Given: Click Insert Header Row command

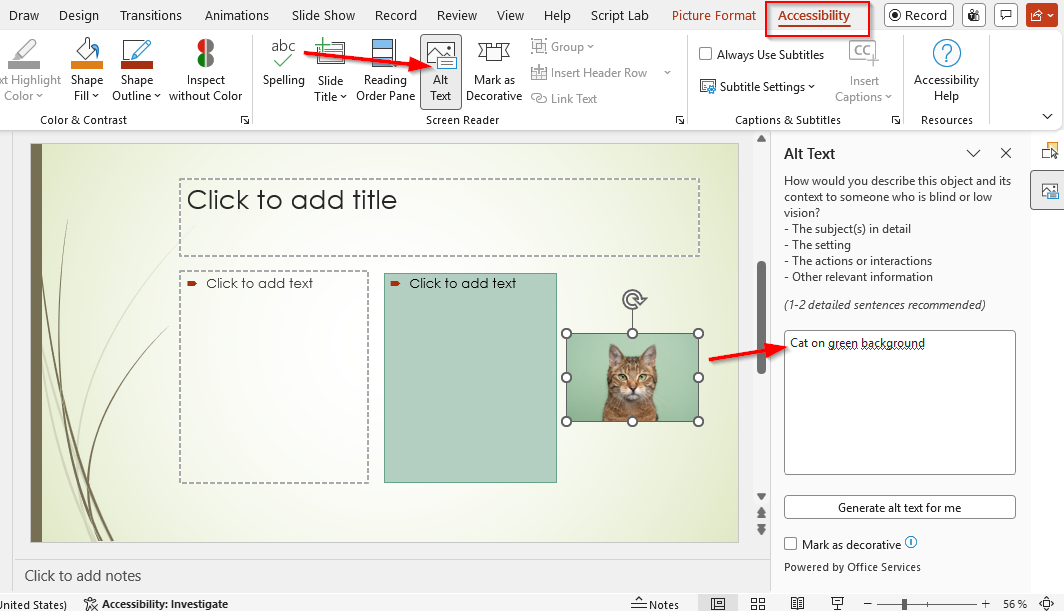Looking at the screenshot, I should [x=589, y=73].
